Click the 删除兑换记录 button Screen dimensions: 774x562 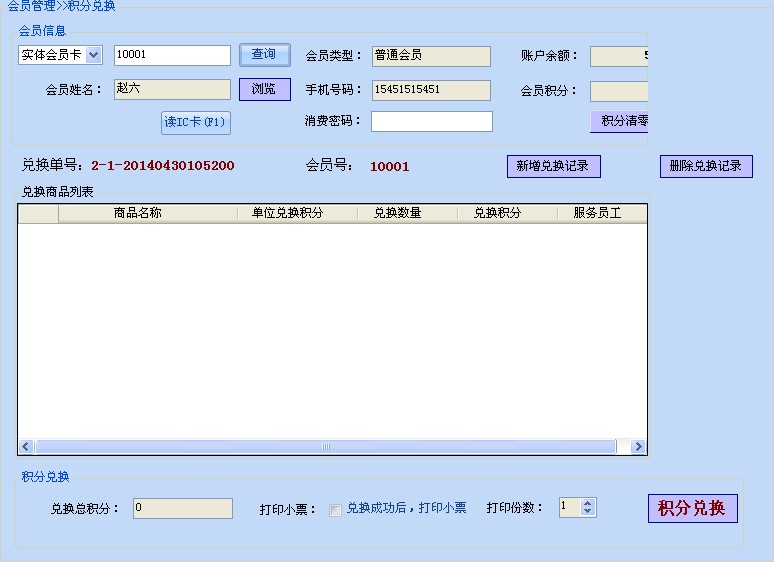pyautogui.click(x=706, y=166)
